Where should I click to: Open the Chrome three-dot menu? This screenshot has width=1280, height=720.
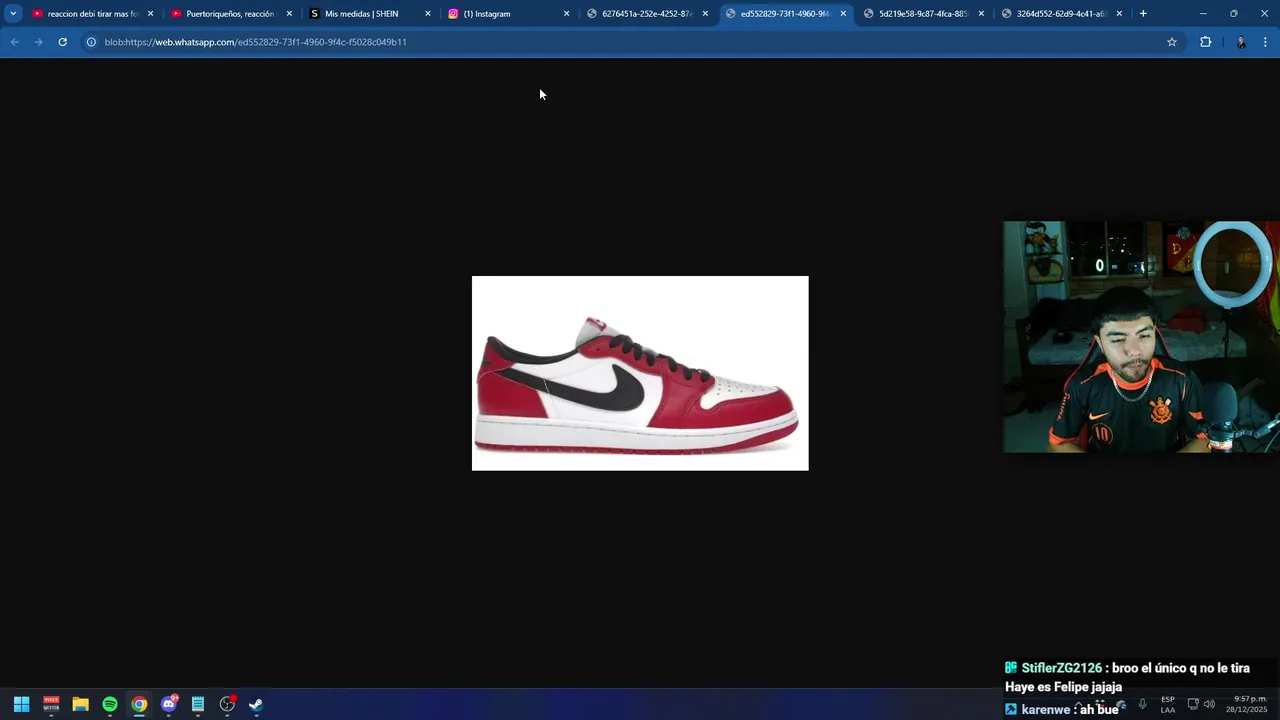tap(1265, 42)
